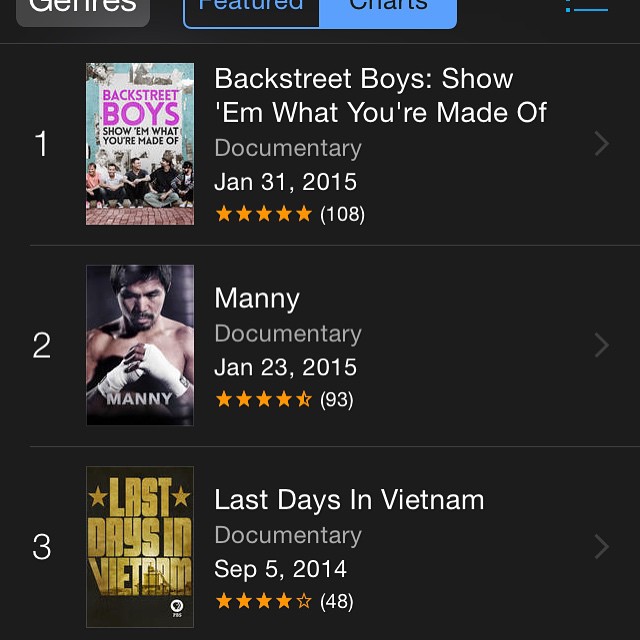Viewport: 640px width, 640px height.
Task: Tap the Last Days In Vietnam poster
Action: [x=140, y=546]
